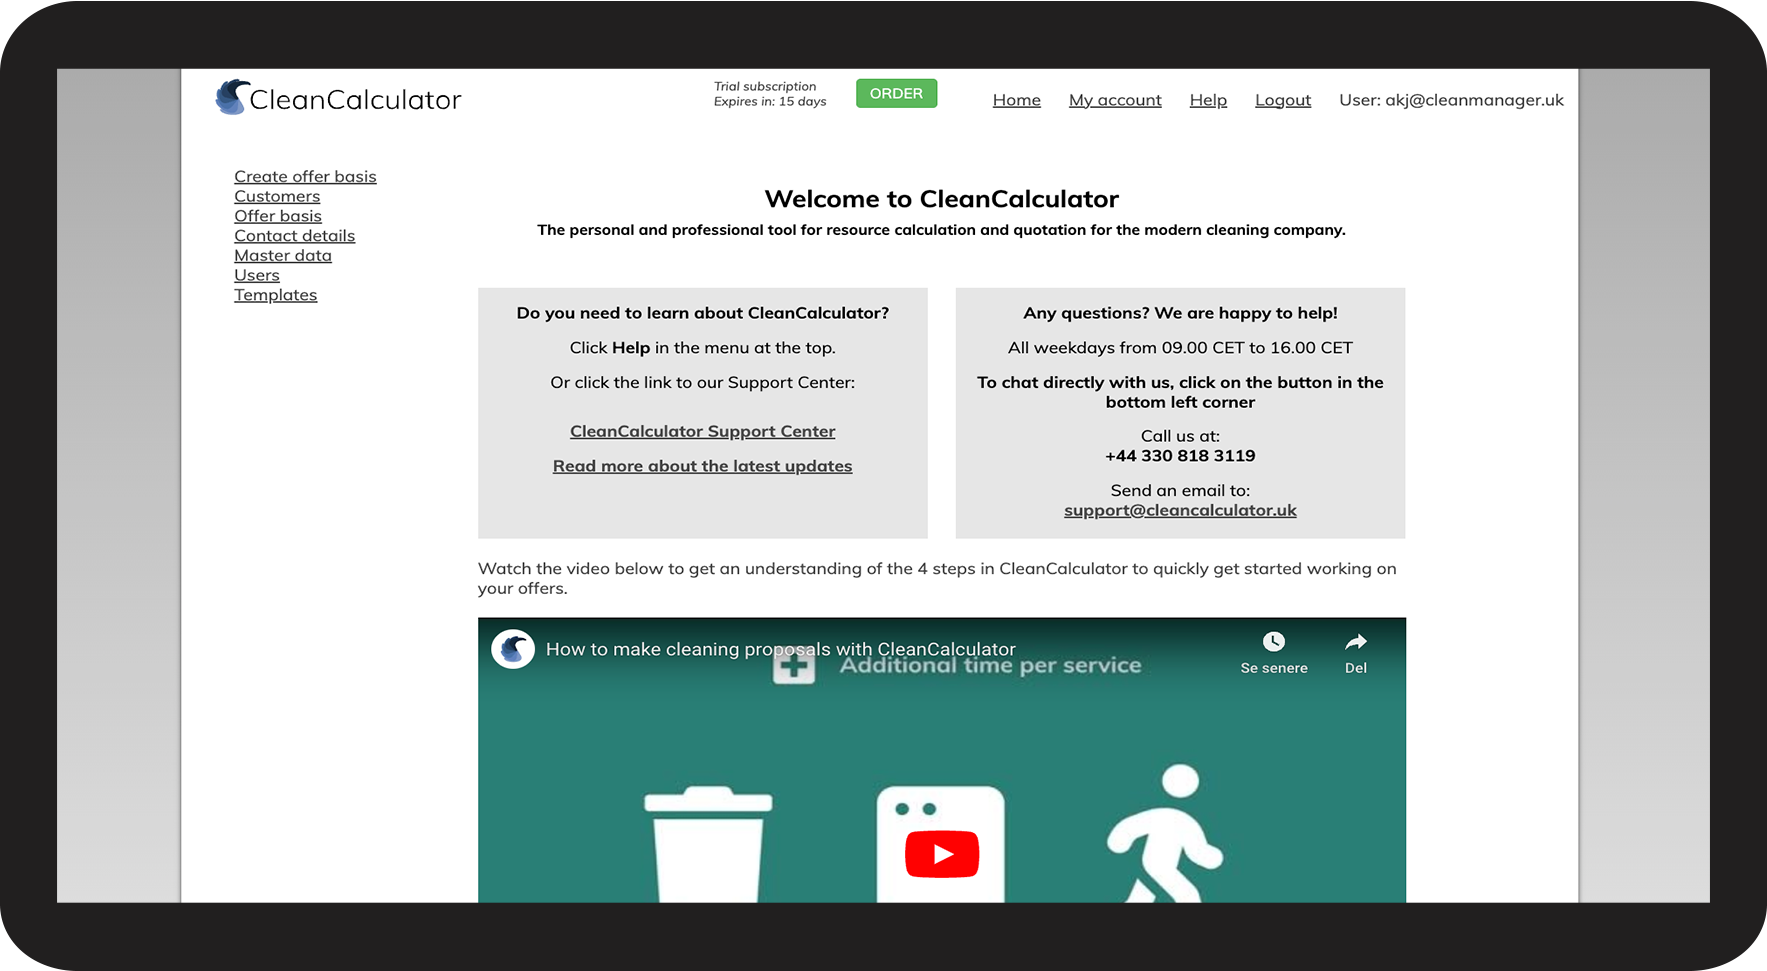Image resolution: width=1767 pixels, height=971 pixels.
Task: Go to Home in top navigation
Action: (x=1017, y=100)
